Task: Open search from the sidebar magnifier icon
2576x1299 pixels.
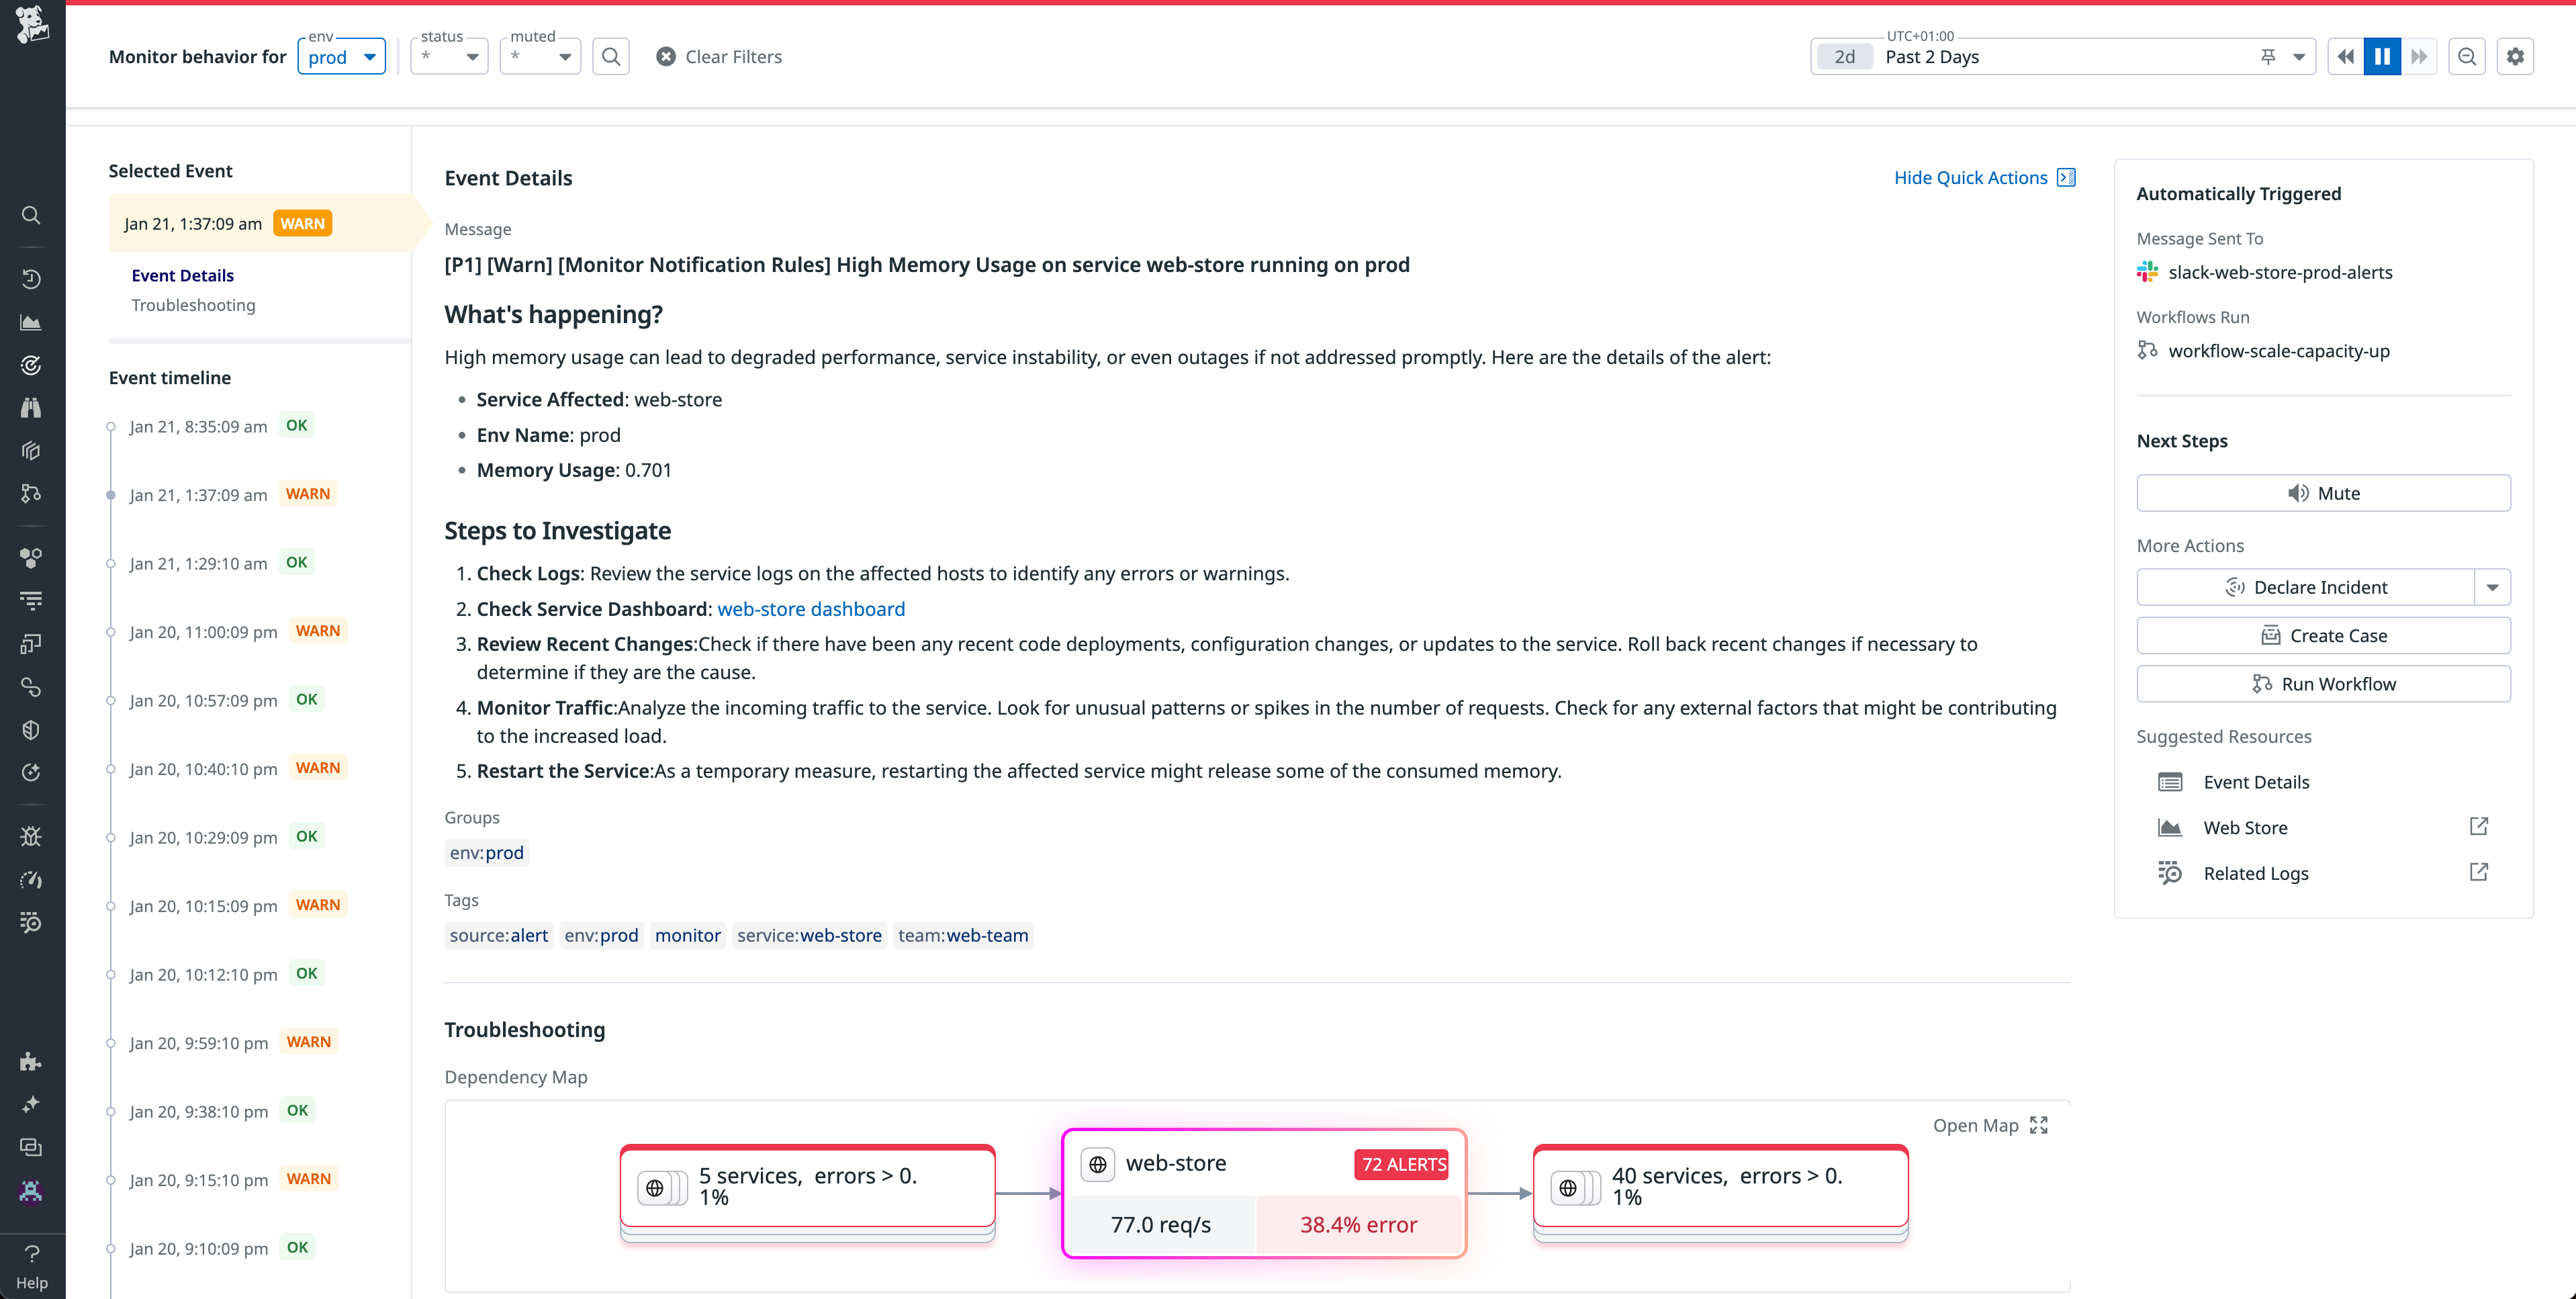Action: point(31,215)
